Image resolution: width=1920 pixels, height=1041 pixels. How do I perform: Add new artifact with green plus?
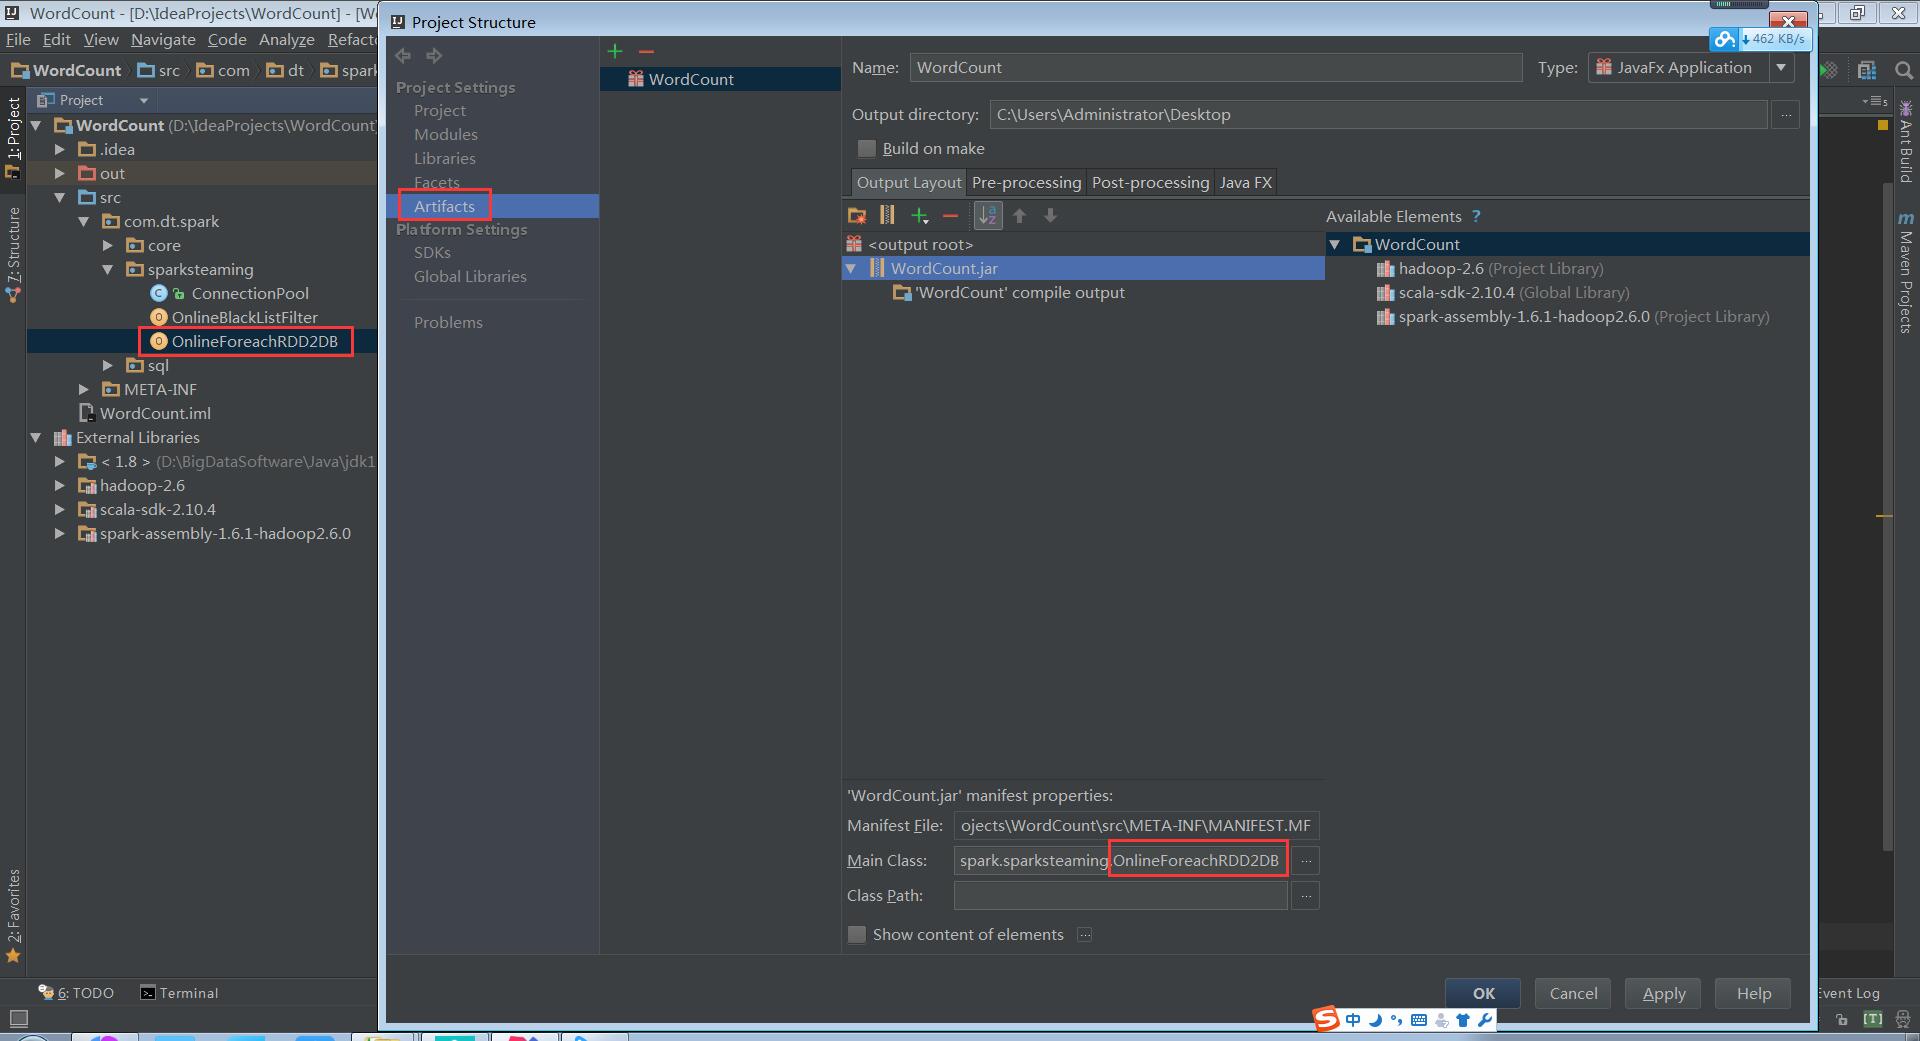tap(615, 51)
